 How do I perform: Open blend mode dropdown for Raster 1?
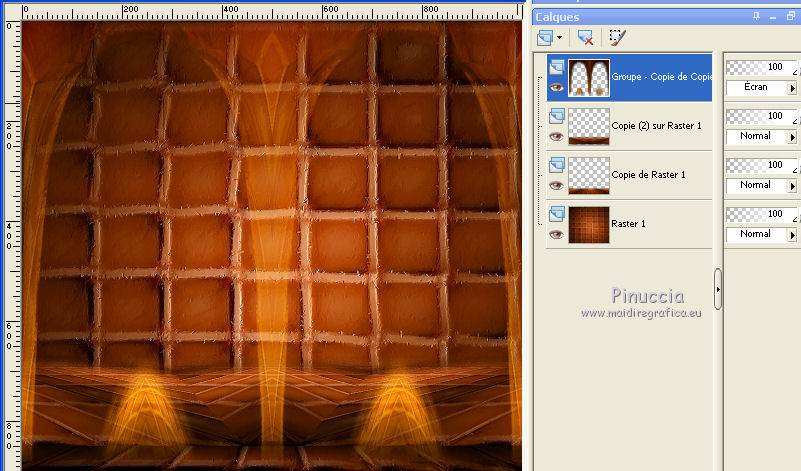click(x=792, y=234)
